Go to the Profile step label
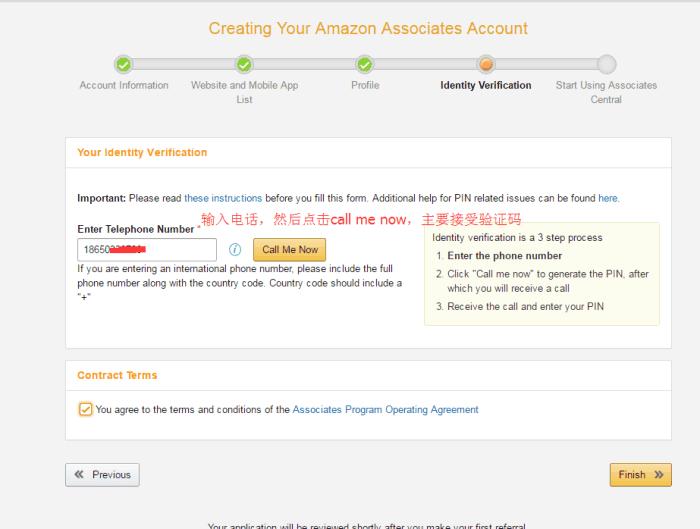Screen dimensions: 700x529 365,86
